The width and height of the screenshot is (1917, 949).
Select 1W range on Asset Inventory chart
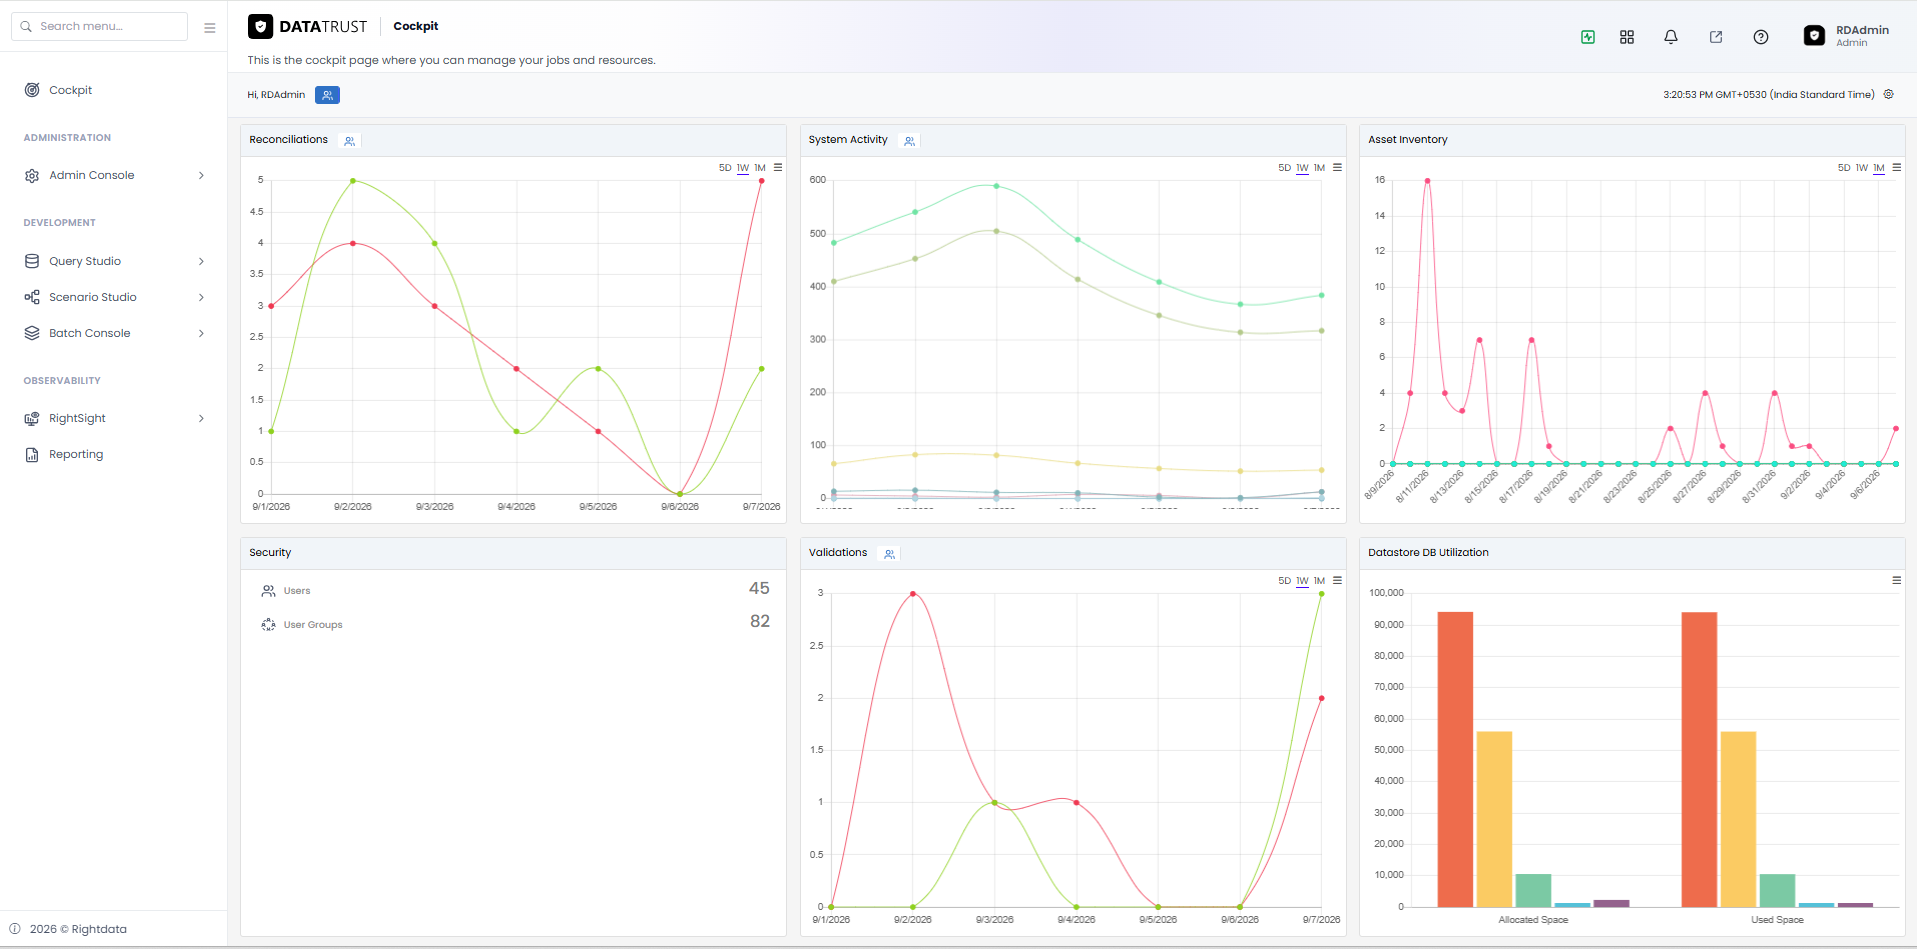1861,168
